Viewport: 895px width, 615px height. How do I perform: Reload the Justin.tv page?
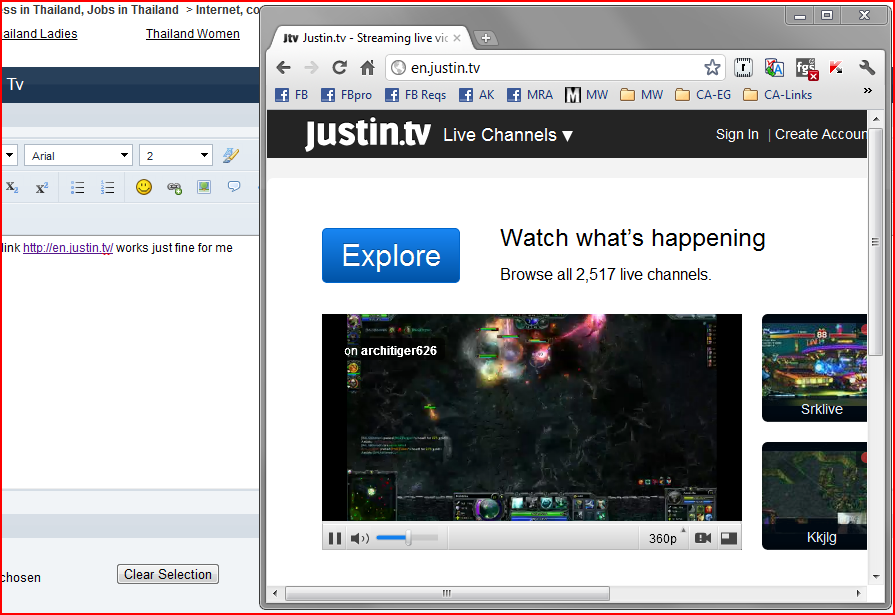tap(340, 68)
